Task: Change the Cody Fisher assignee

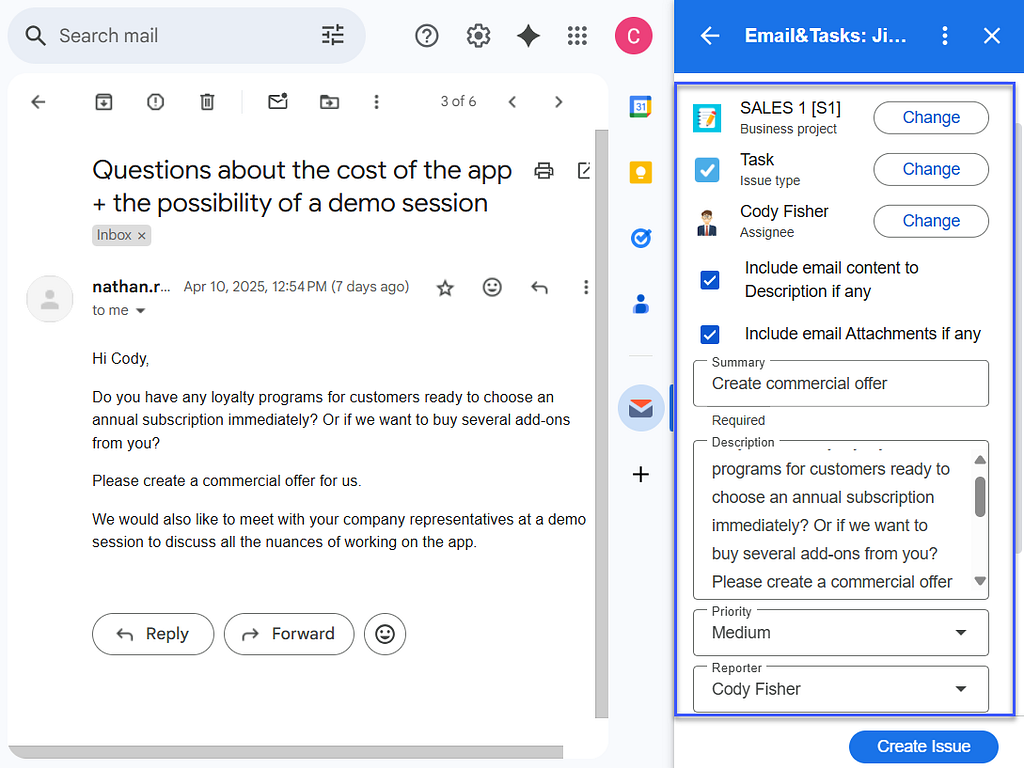Action: pos(931,221)
